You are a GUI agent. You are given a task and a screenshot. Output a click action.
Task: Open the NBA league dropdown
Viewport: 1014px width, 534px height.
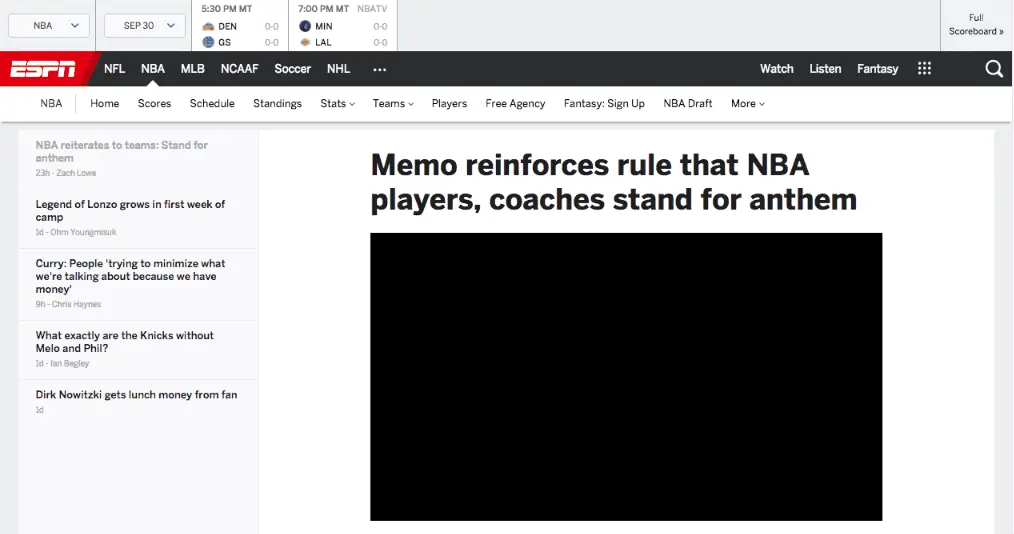[48, 26]
